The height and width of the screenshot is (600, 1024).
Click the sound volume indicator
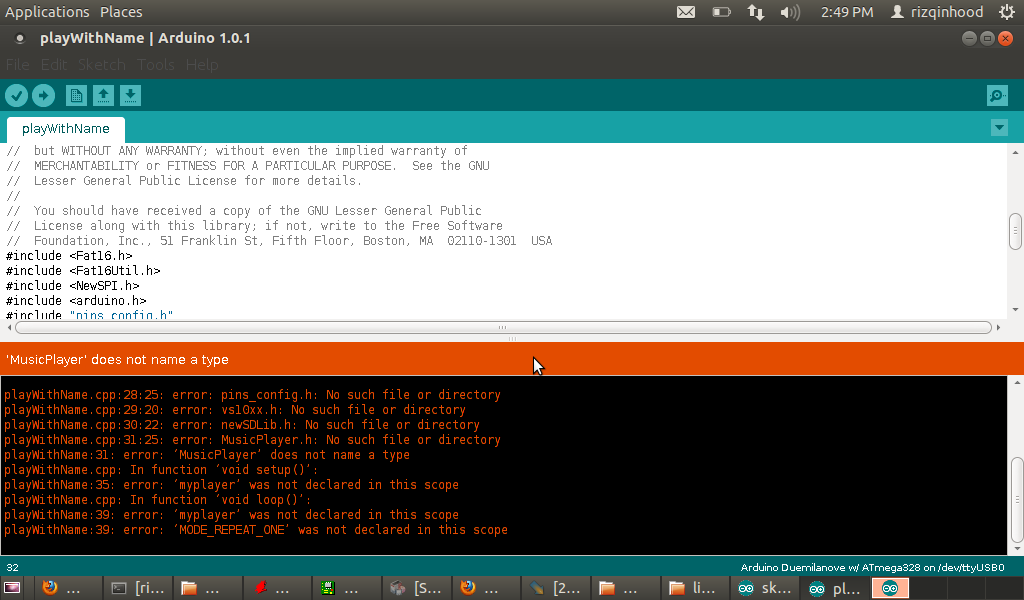(790, 12)
